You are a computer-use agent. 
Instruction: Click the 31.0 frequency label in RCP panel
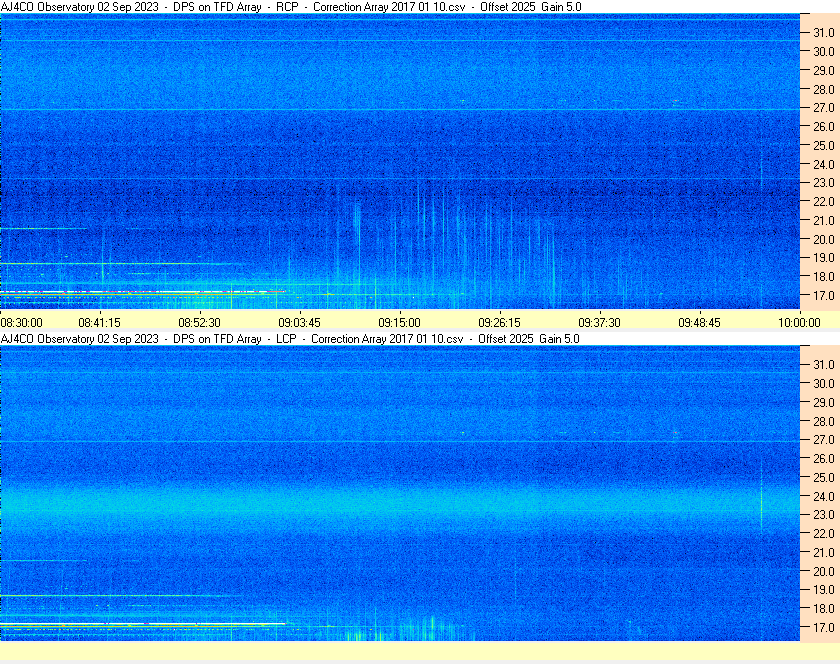(824, 33)
